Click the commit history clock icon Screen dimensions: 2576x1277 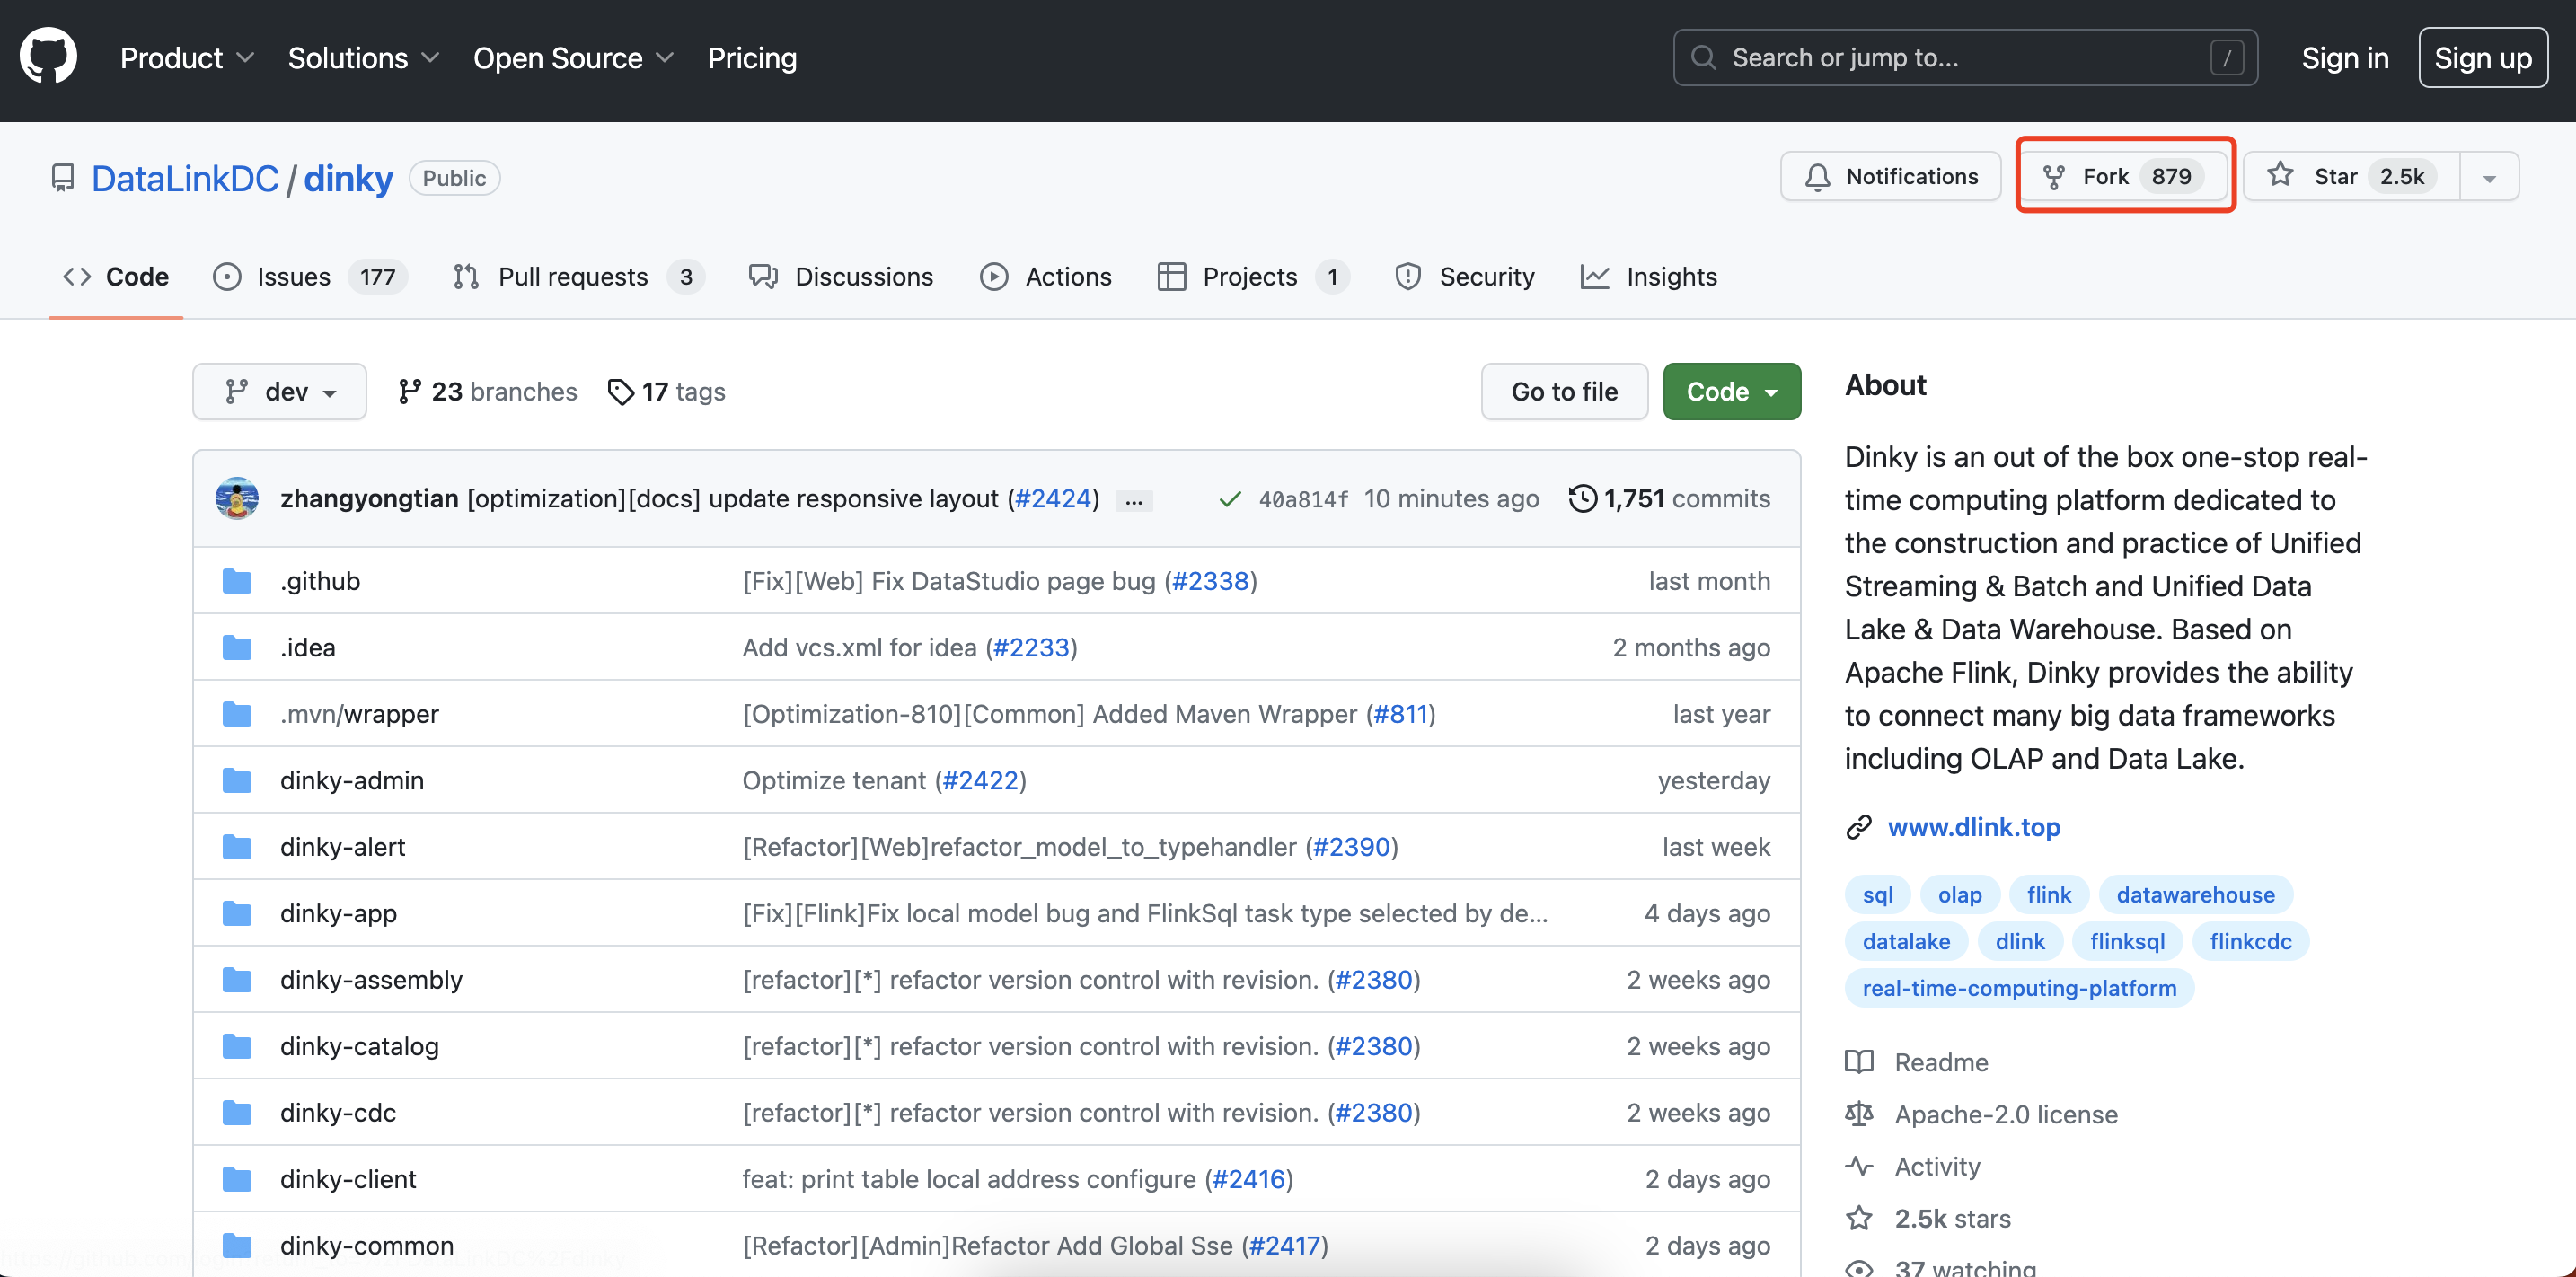point(1582,498)
